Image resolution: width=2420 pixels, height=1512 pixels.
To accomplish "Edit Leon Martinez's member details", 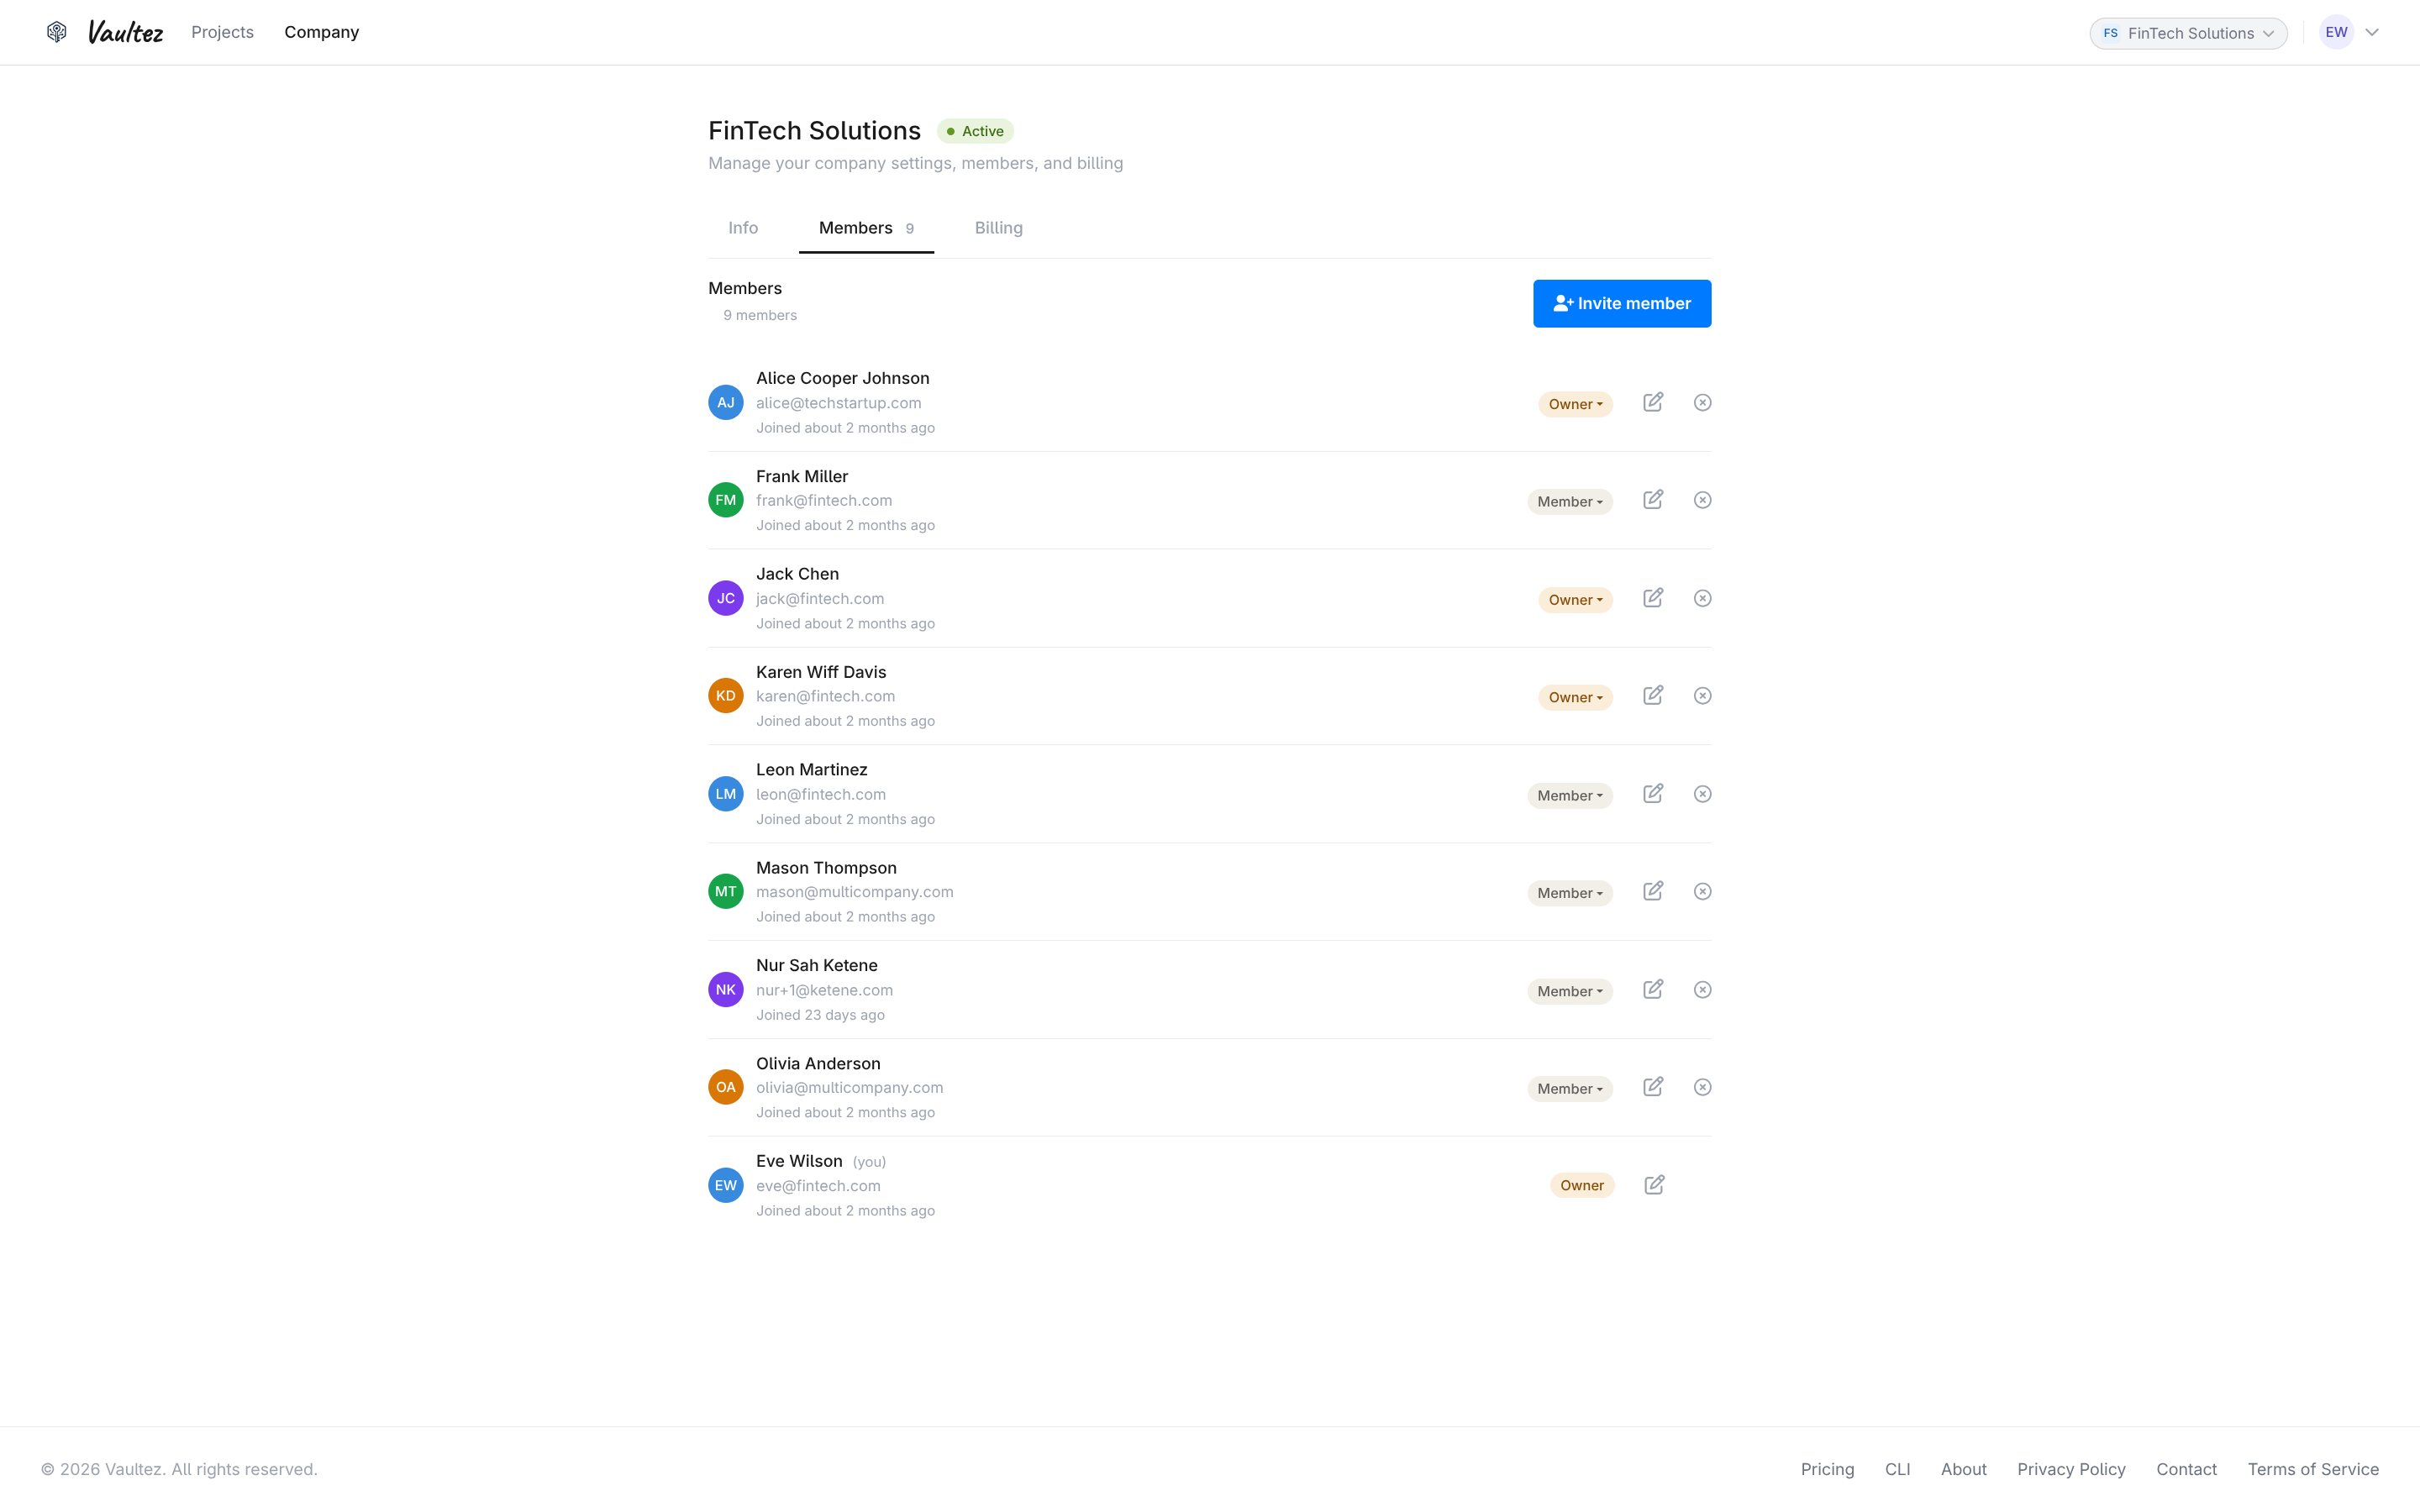I will point(1653,793).
